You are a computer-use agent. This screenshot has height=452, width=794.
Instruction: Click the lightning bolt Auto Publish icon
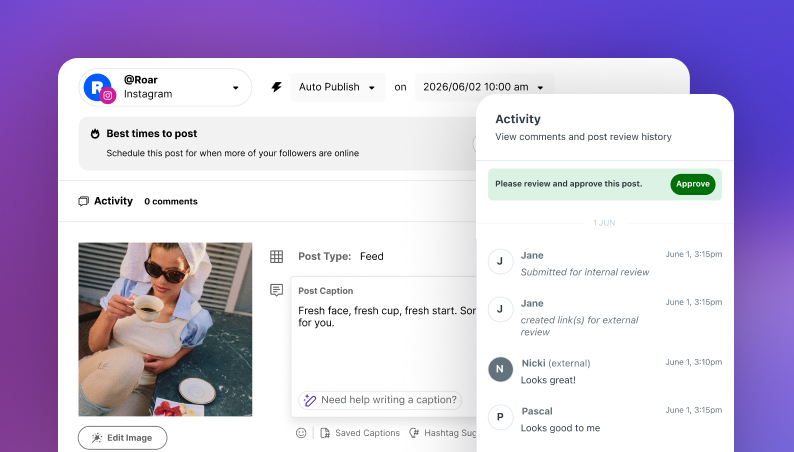click(276, 87)
